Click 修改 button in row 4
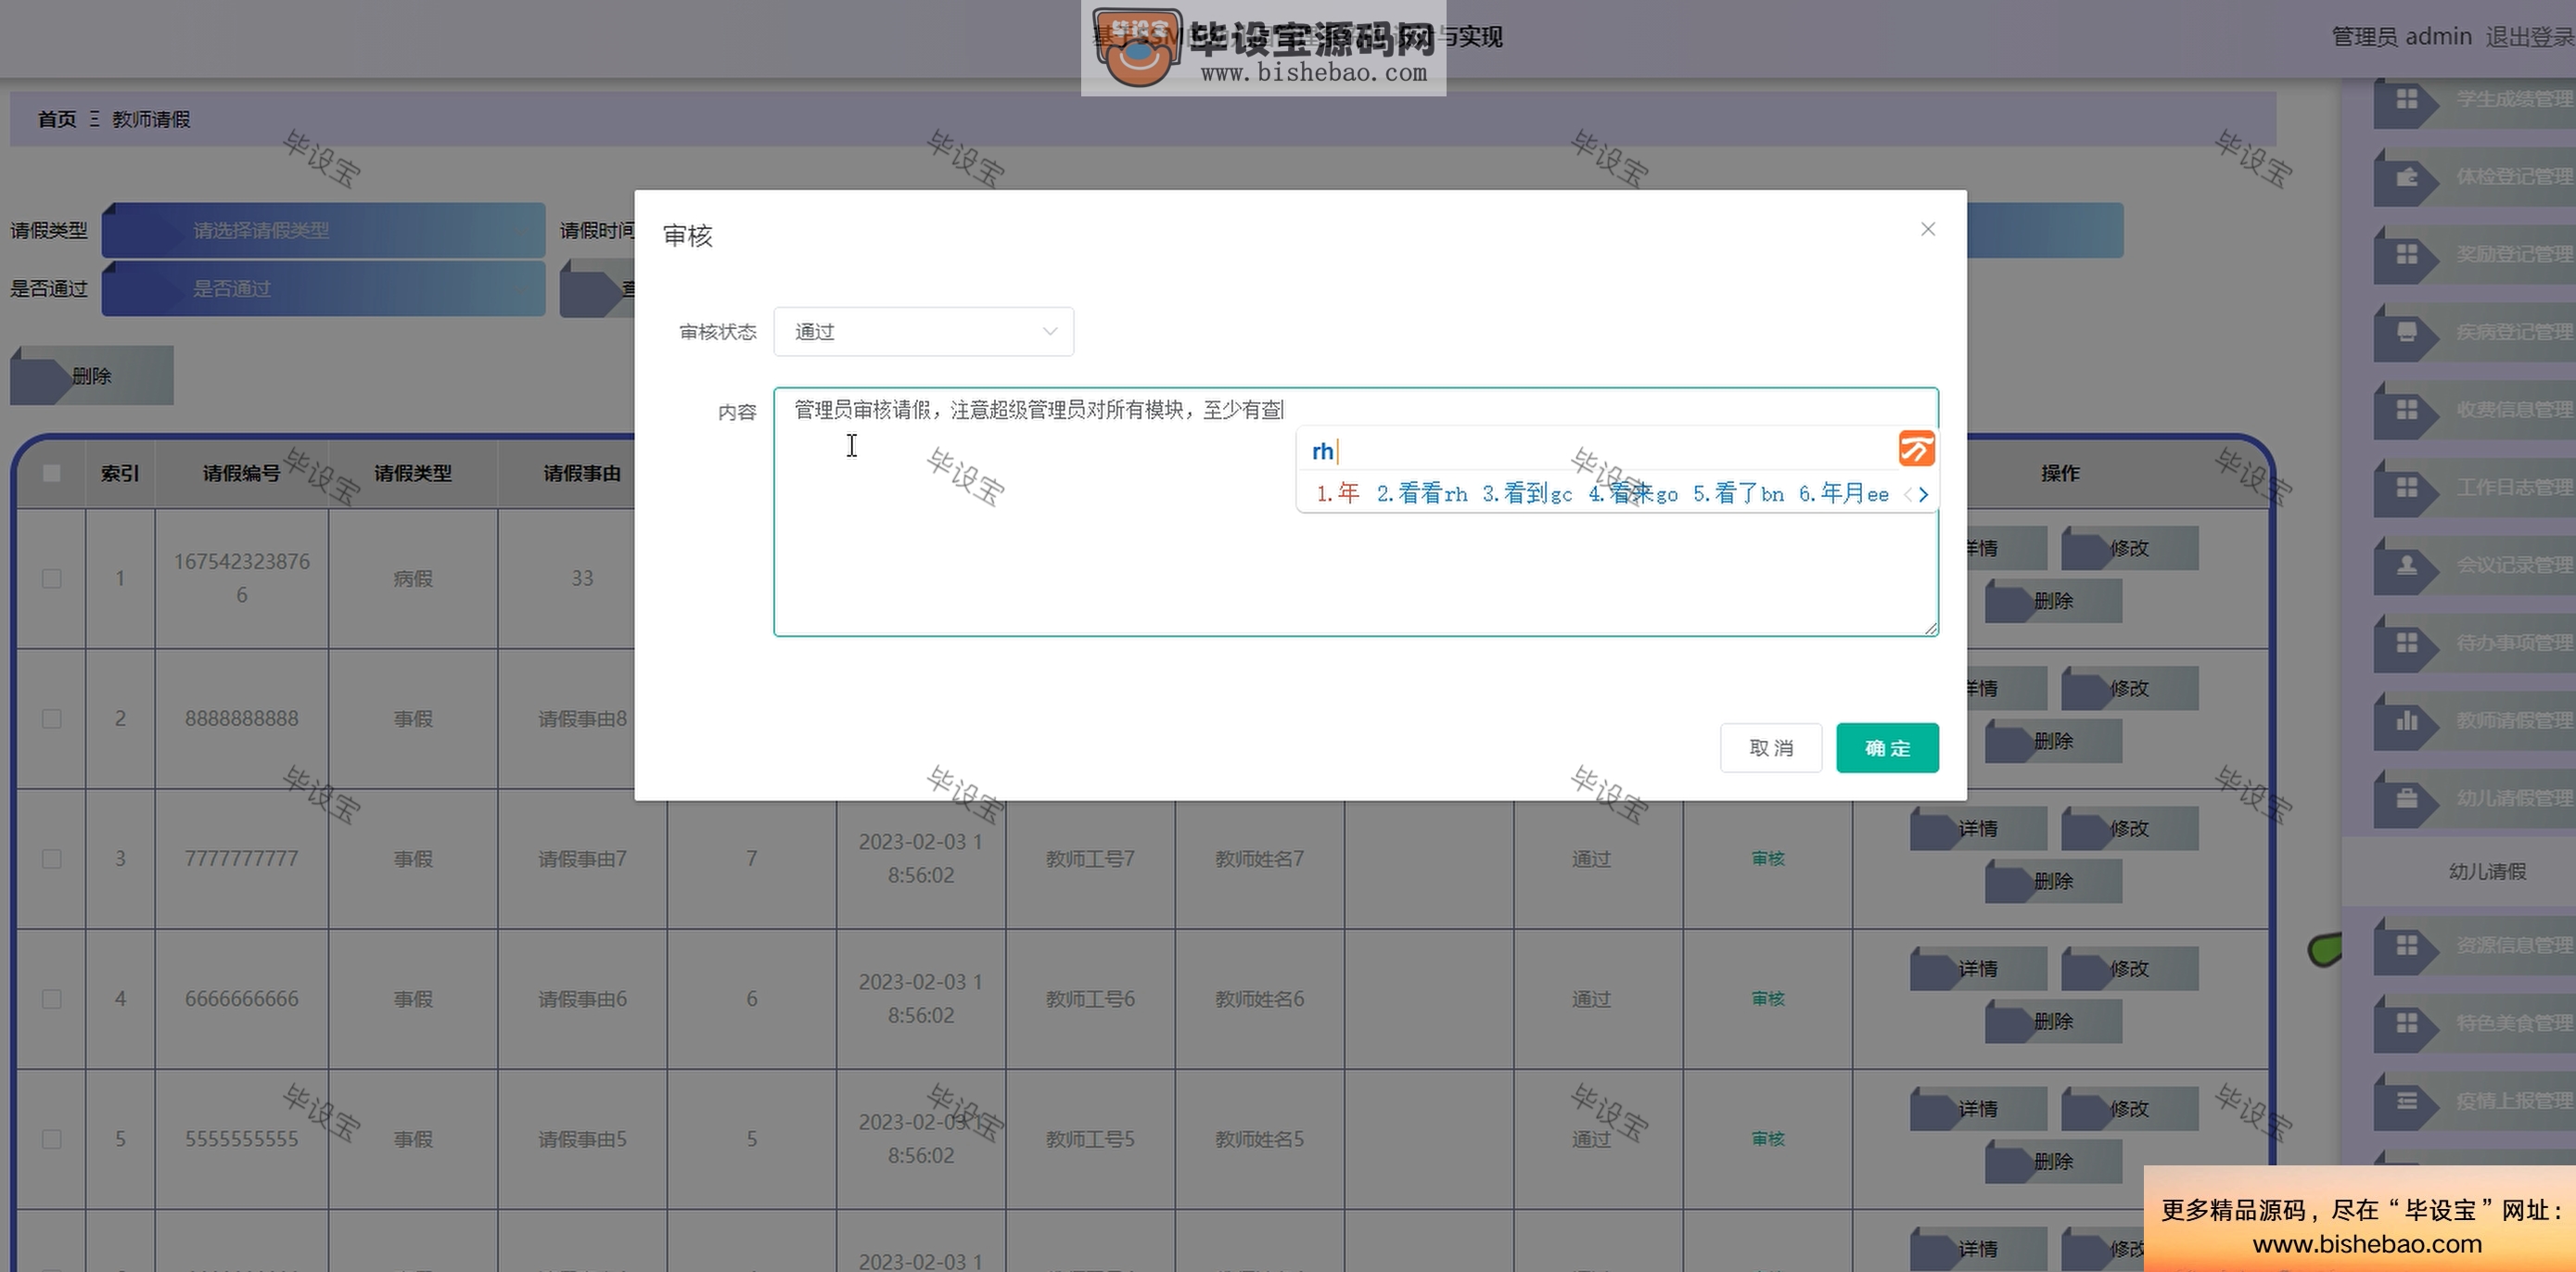Viewport: 2576px width, 1272px height. 2129,968
